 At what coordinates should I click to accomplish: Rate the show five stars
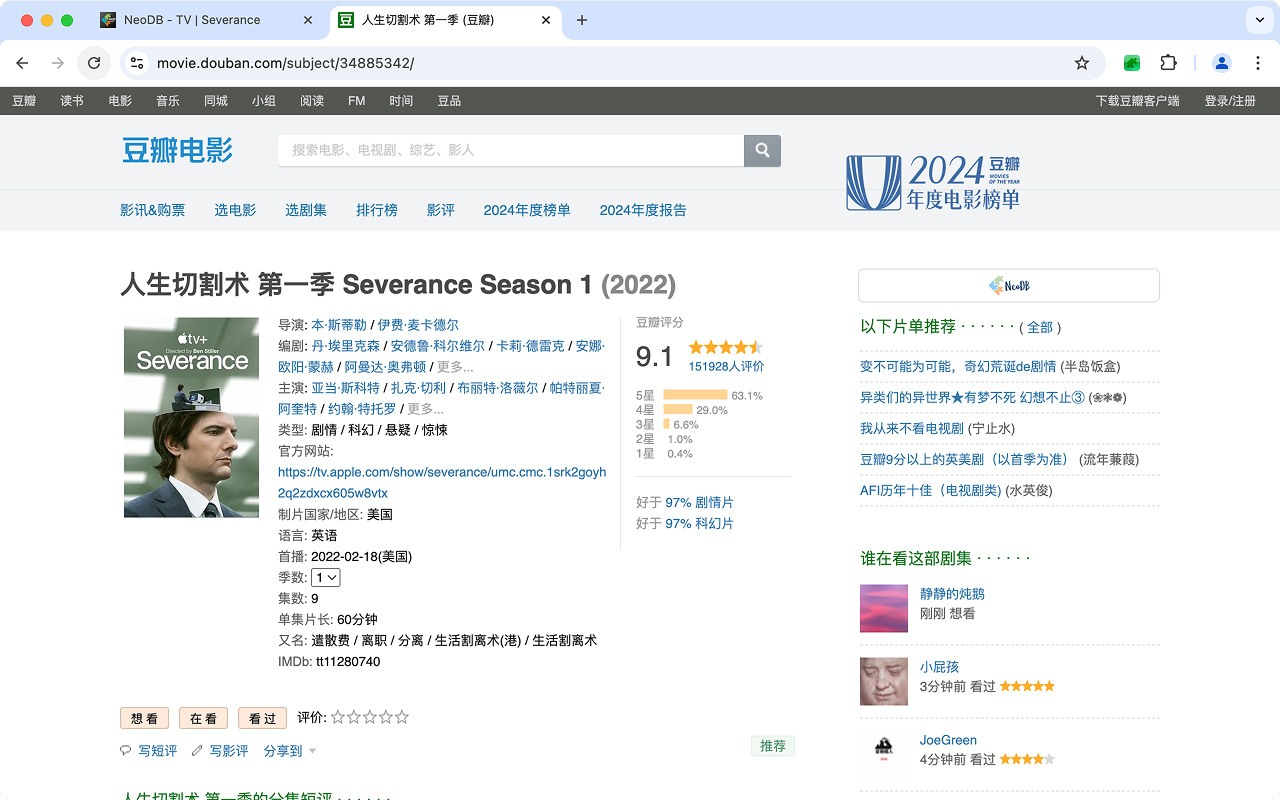(x=402, y=717)
